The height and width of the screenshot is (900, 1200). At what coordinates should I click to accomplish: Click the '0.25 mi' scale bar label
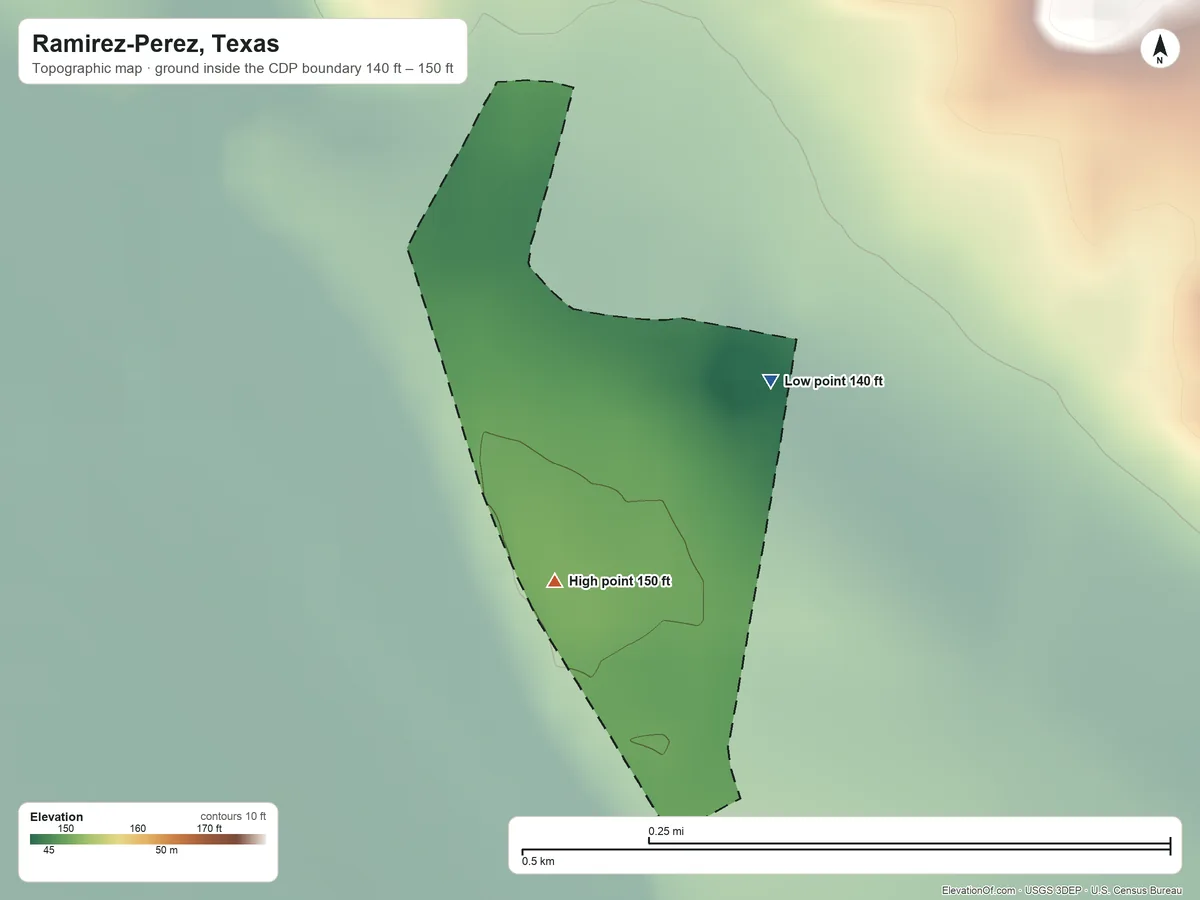click(666, 831)
